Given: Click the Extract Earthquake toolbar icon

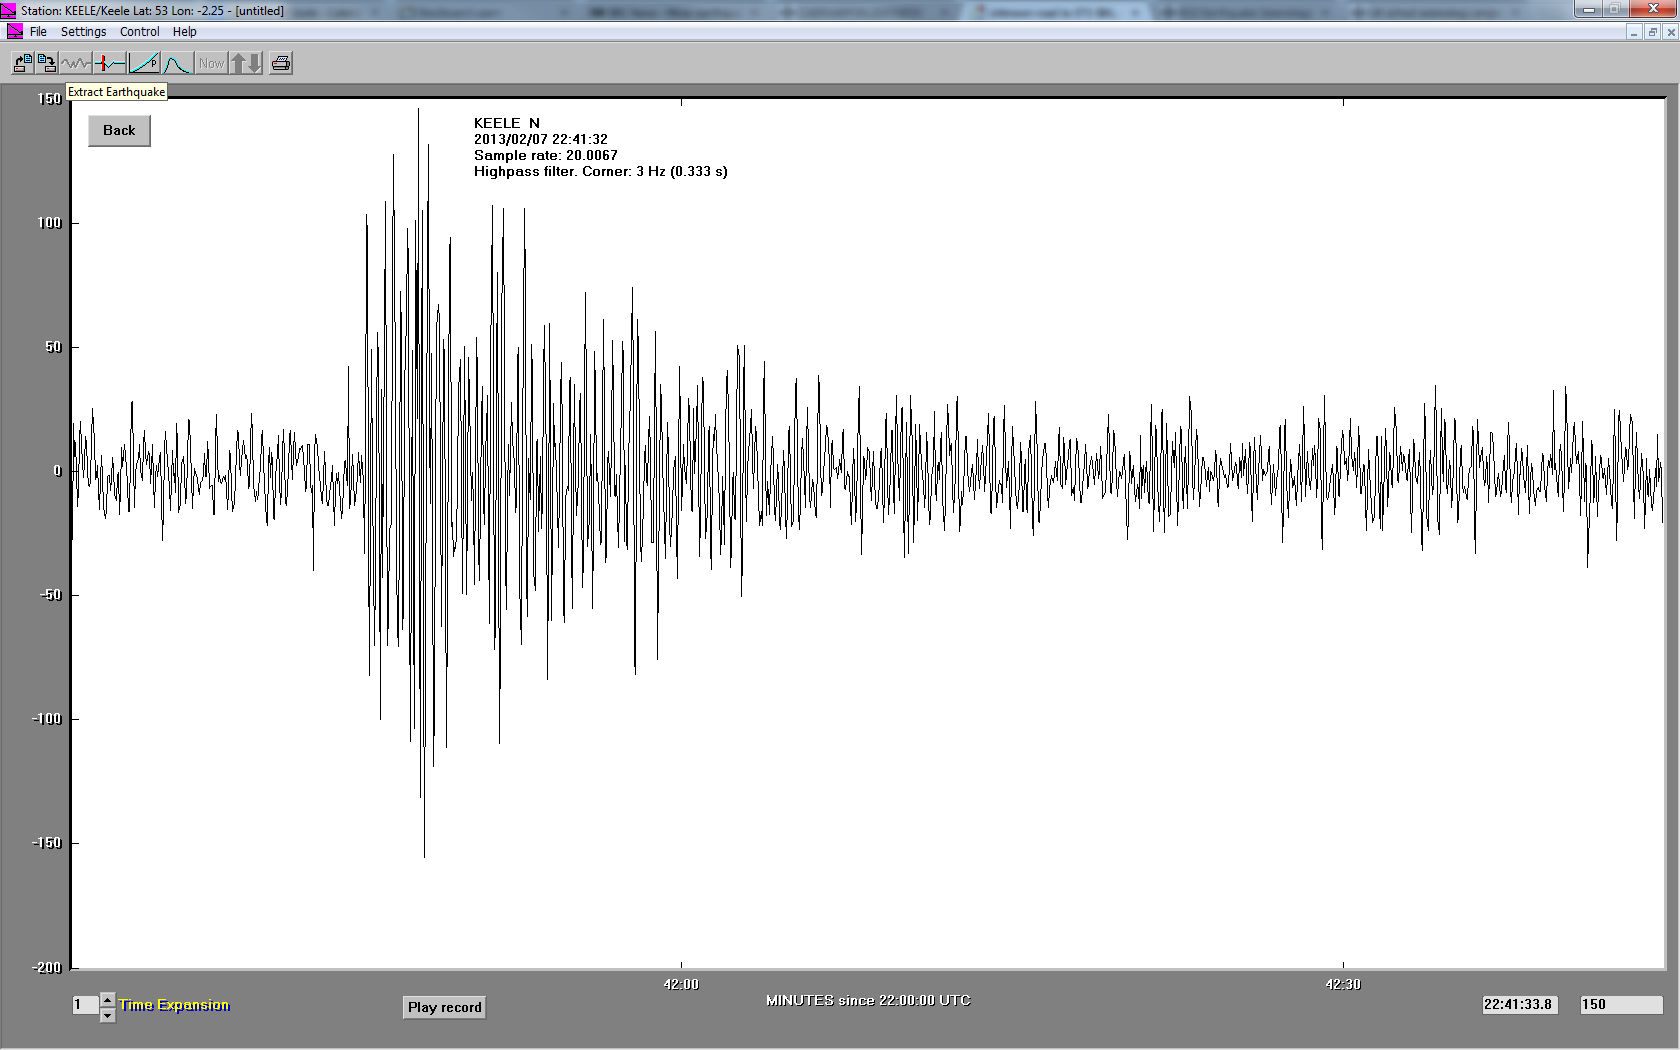Looking at the screenshot, I should (x=110, y=63).
